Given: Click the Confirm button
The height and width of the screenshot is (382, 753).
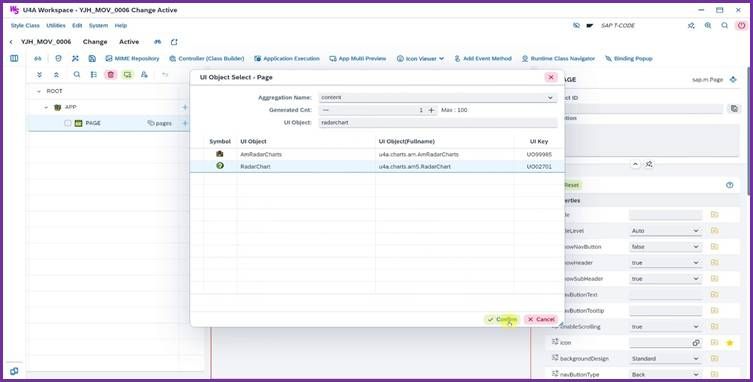Looking at the screenshot, I should [501, 320].
